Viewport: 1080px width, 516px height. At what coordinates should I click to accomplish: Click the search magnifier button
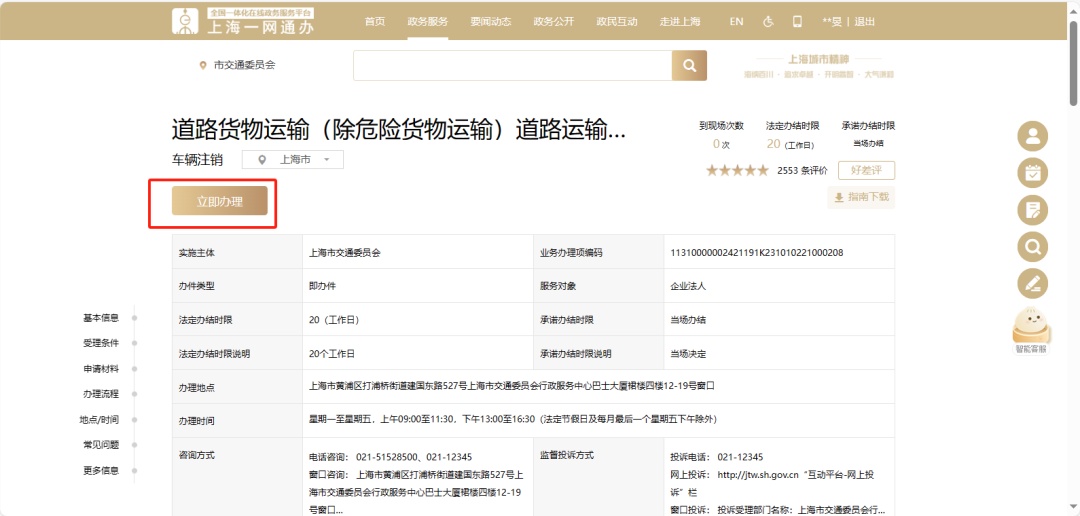[x=688, y=66]
